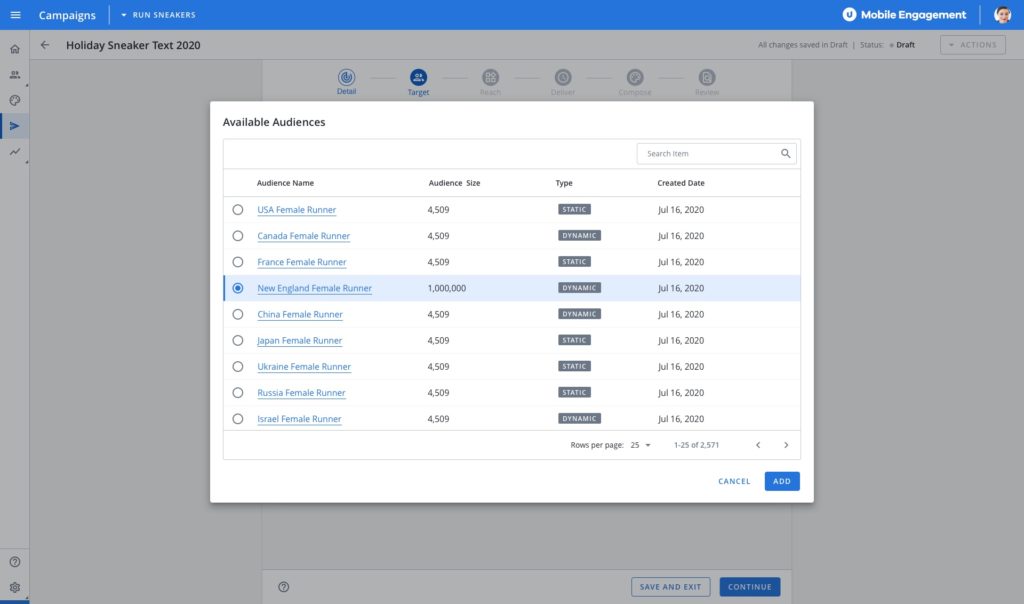The width and height of the screenshot is (1024, 604).
Task: Select Japan Female Runner radio button
Action: pyautogui.click(x=238, y=340)
